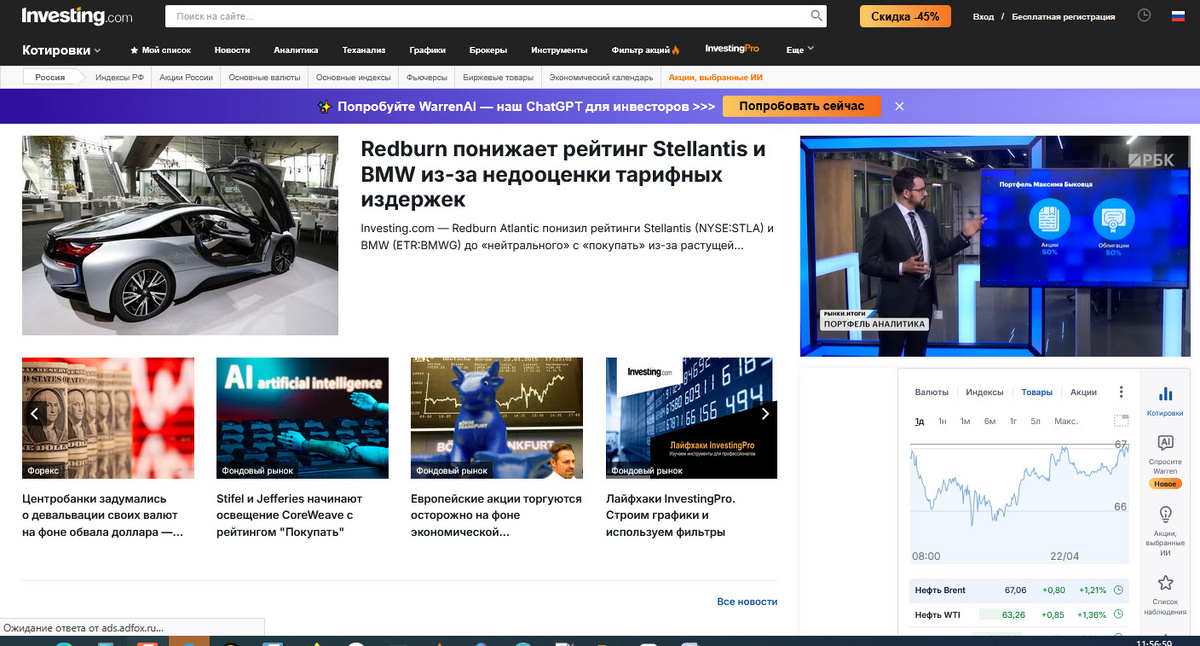Click the WarrenAI sparkle icon in banner
Image resolution: width=1200 pixels, height=646 pixels.
point(325,106)
